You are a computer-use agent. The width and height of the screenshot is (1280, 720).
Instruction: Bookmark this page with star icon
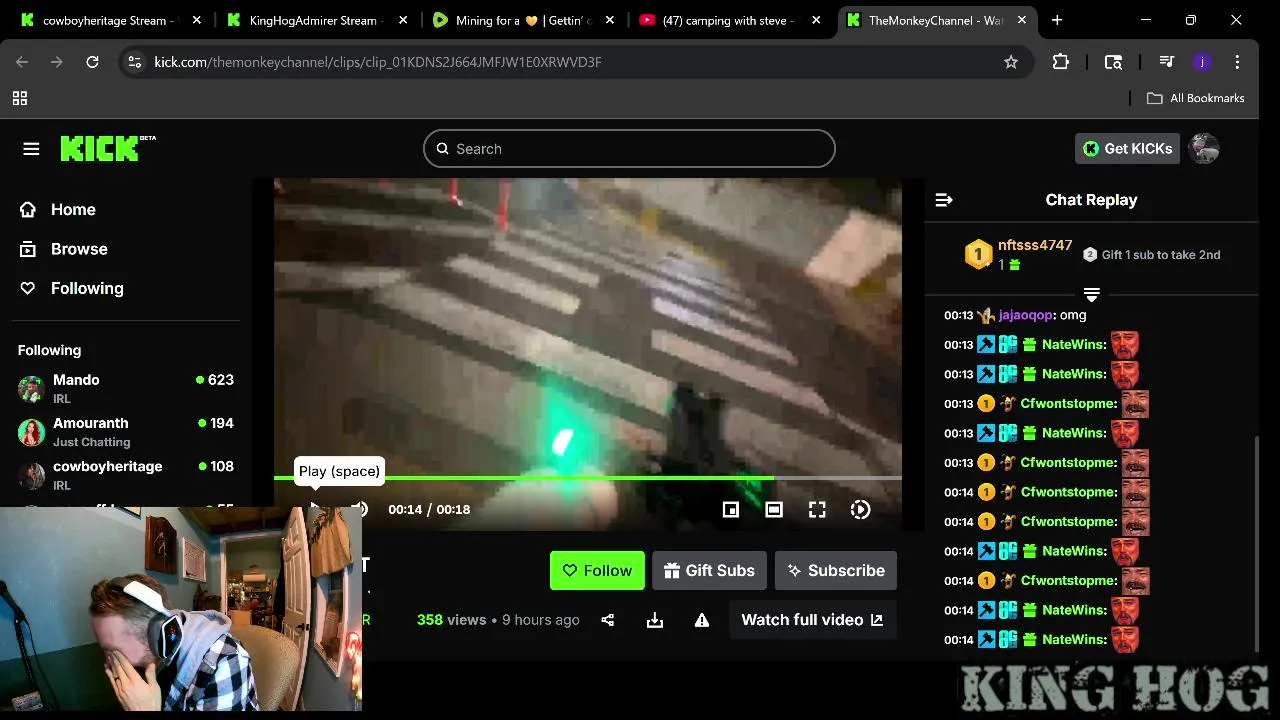pyautogui.click(x=1011, y=62)
